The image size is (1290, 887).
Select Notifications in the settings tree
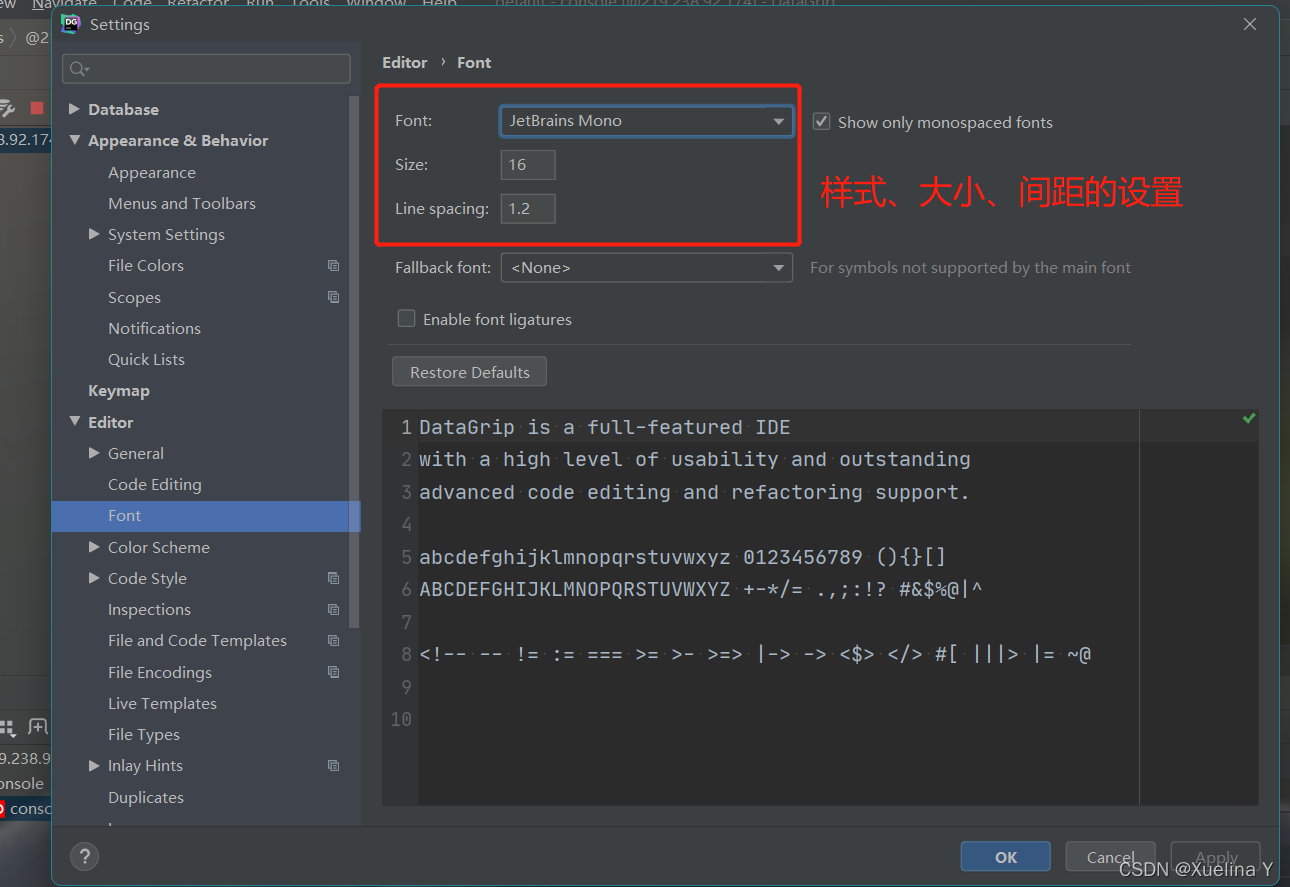tap(154, 328)
